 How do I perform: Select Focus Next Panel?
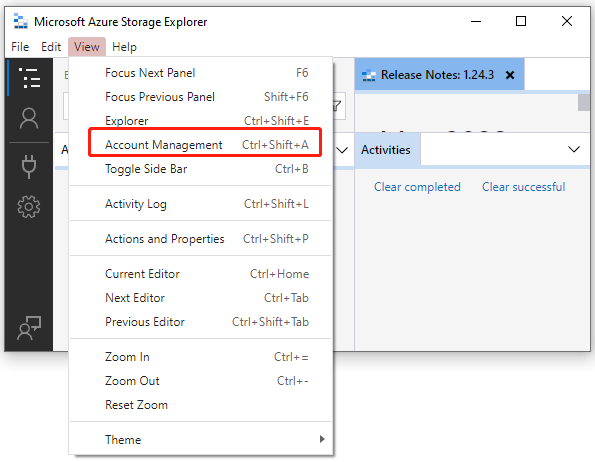pos(201,73)
